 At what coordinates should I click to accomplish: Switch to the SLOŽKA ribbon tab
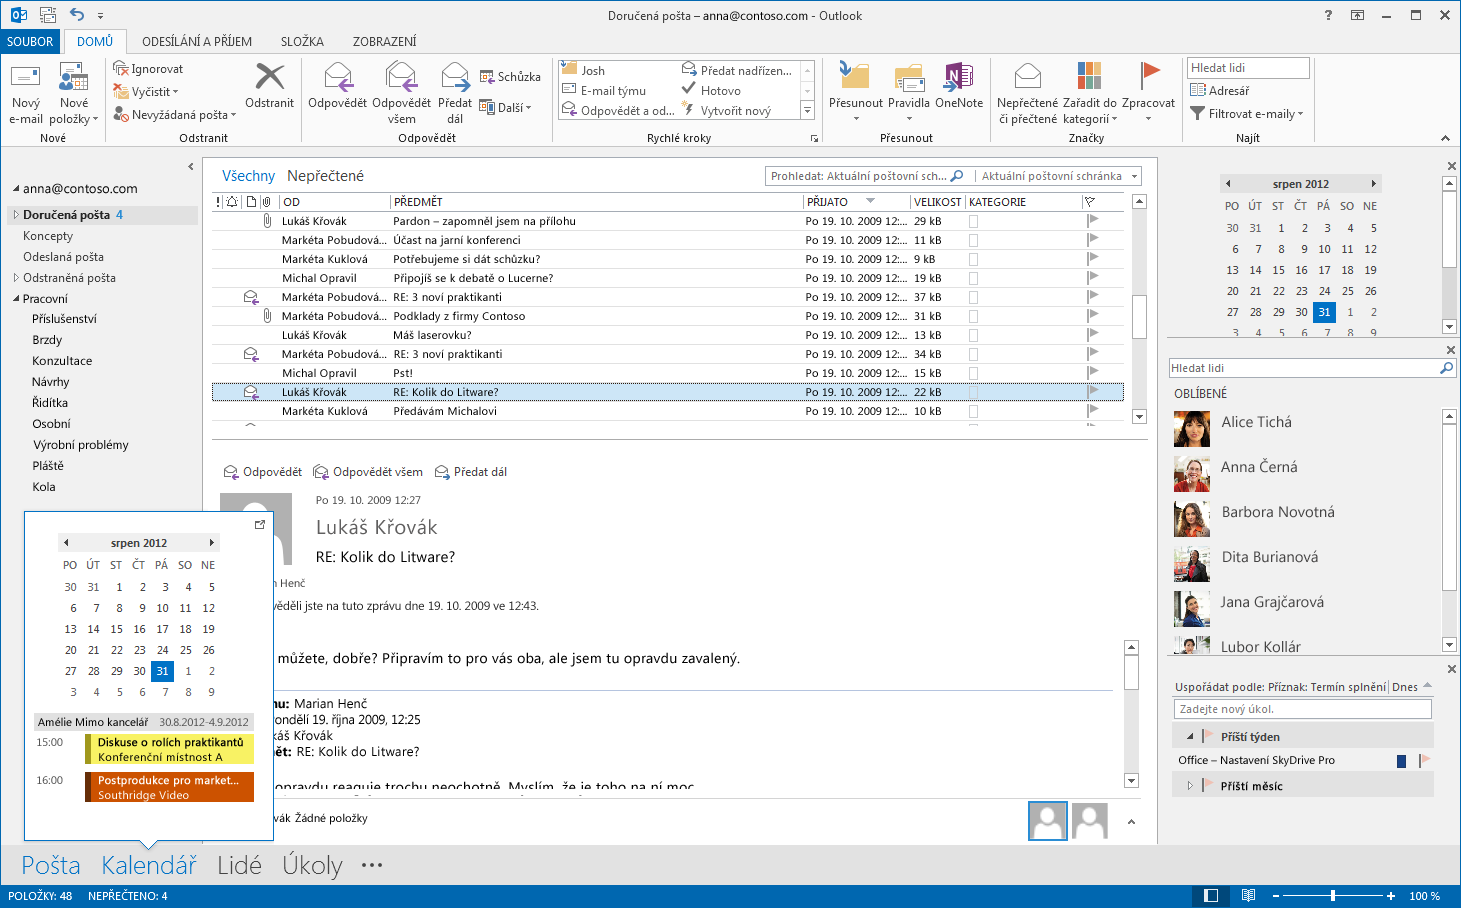[302, 41]
